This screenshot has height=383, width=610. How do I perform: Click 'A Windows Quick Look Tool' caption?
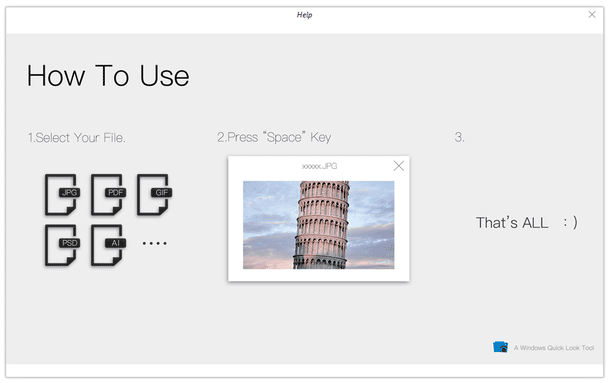tap(554, 348)
